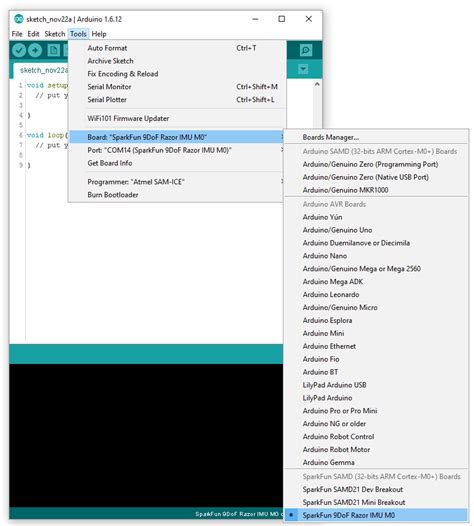Viewport: 474px width, 526px height.
Task: Select Arduino Mini board
Action: tap(376, 333)
